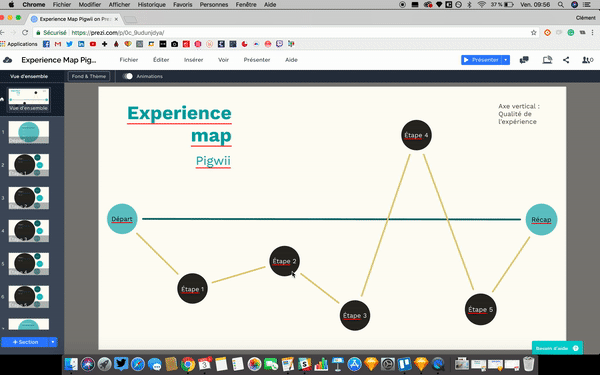This screenshot has height=375, width=600.
Task: Click the orange diamond extension icon
Action: pyautogui.click(x=547, y=33)
